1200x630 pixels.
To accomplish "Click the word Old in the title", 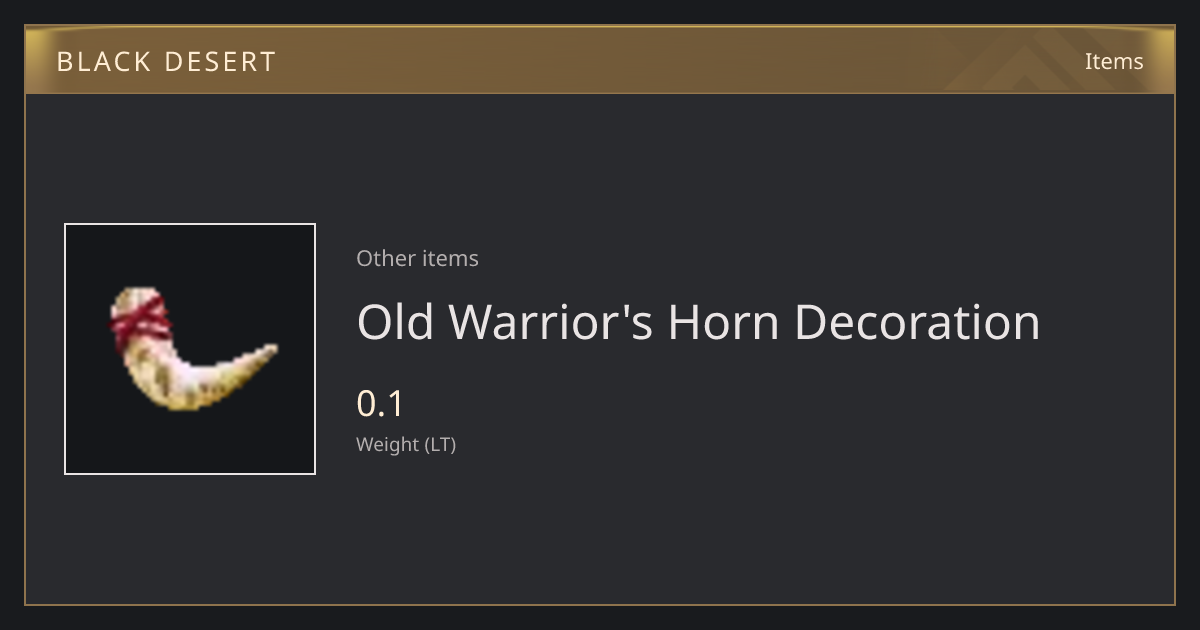I will [395, 322].
